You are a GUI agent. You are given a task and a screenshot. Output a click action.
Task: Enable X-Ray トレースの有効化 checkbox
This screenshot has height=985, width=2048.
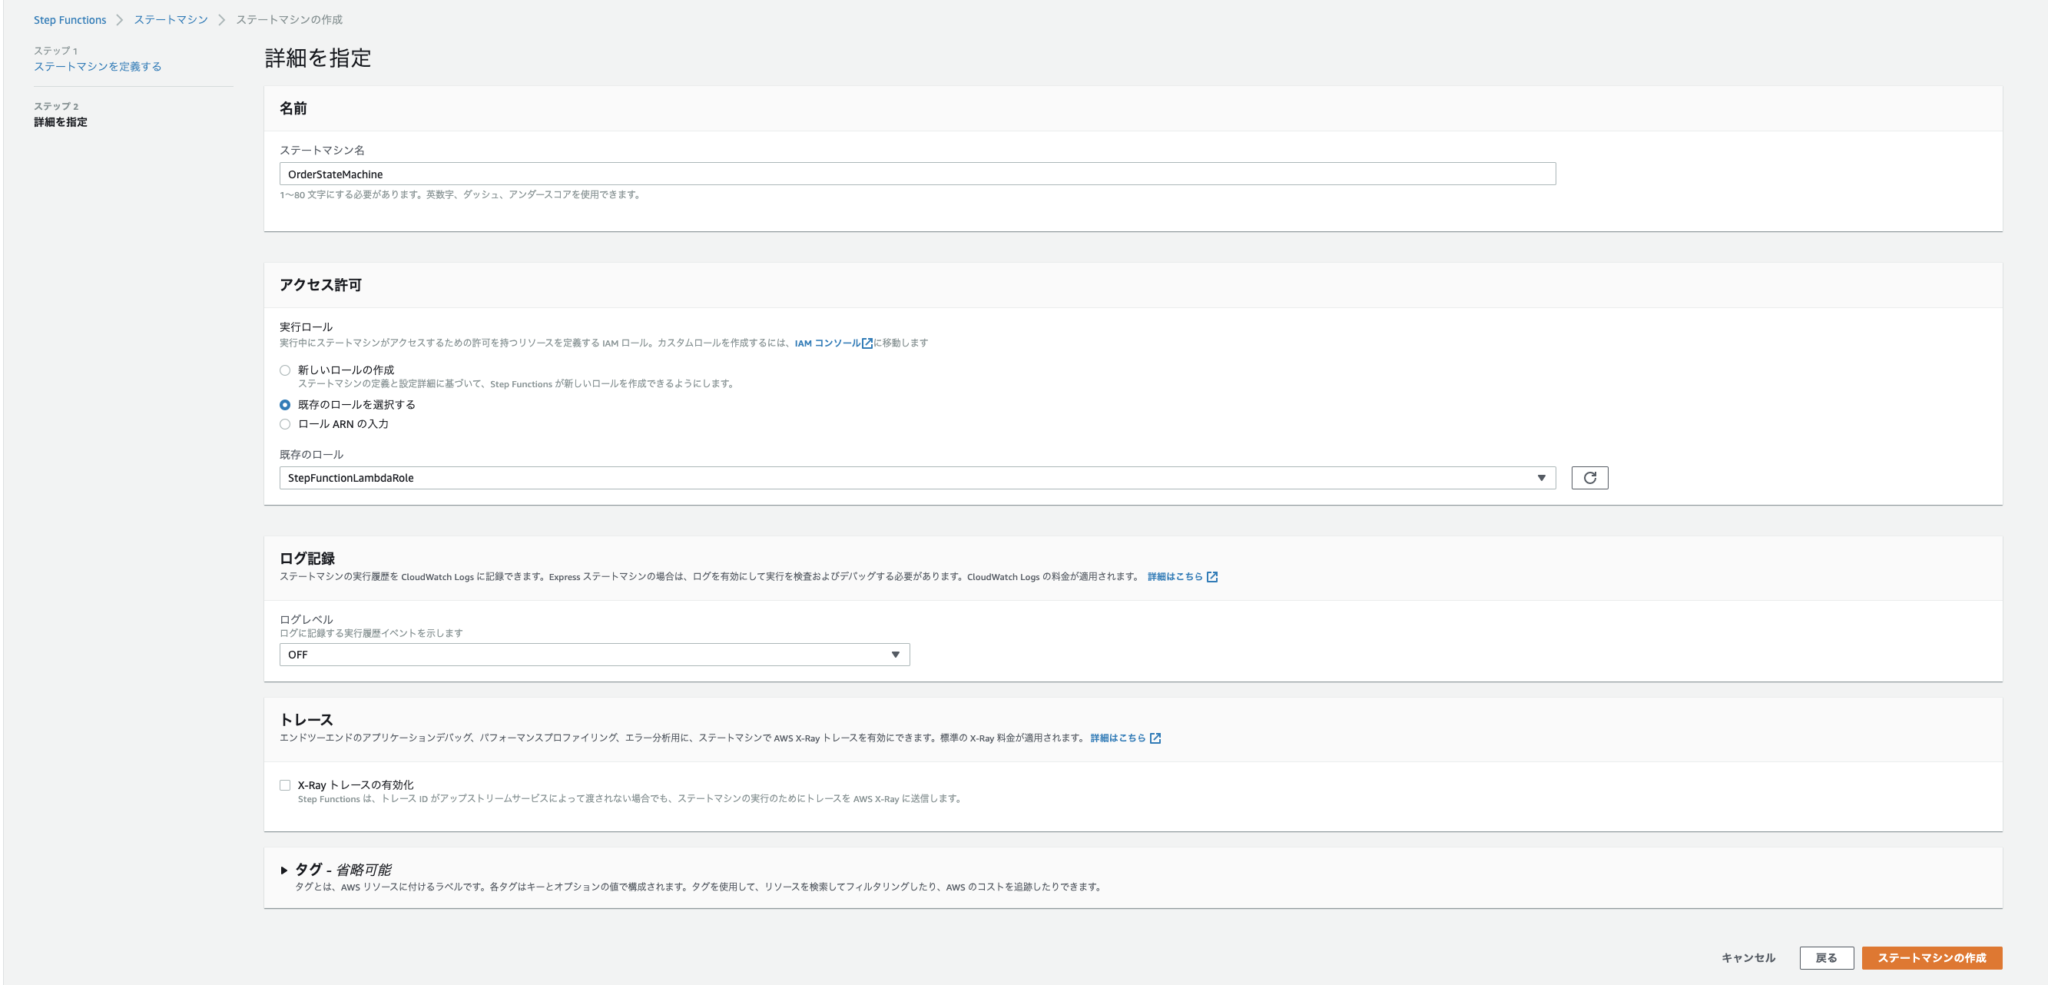283,785
